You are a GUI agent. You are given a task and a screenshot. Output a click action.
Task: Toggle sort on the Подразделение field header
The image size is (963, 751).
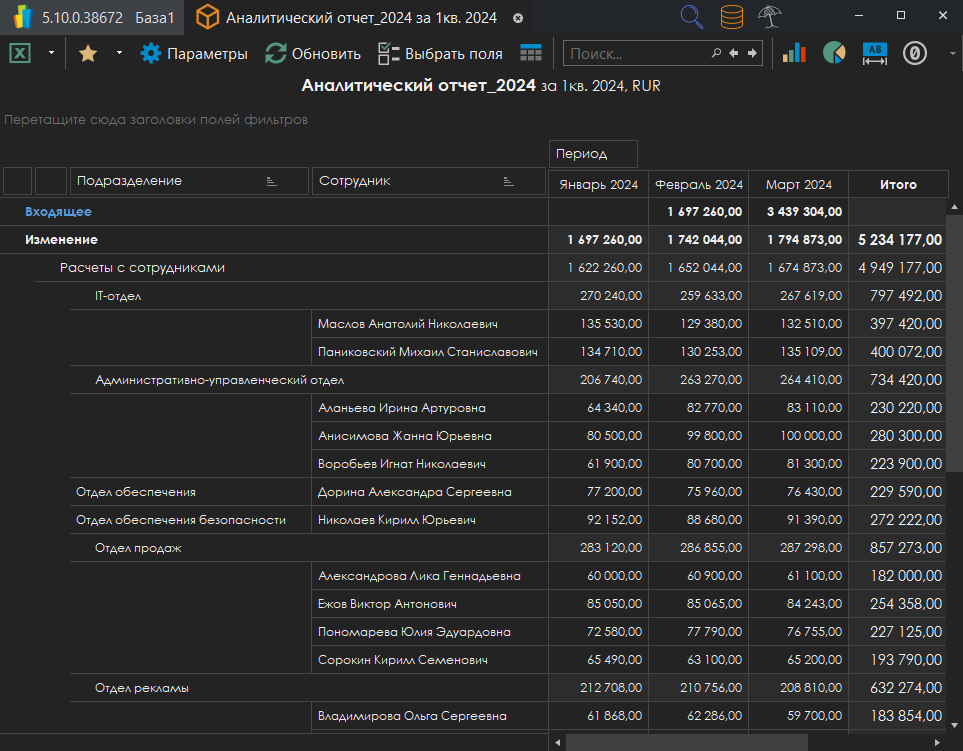[270, 181]
